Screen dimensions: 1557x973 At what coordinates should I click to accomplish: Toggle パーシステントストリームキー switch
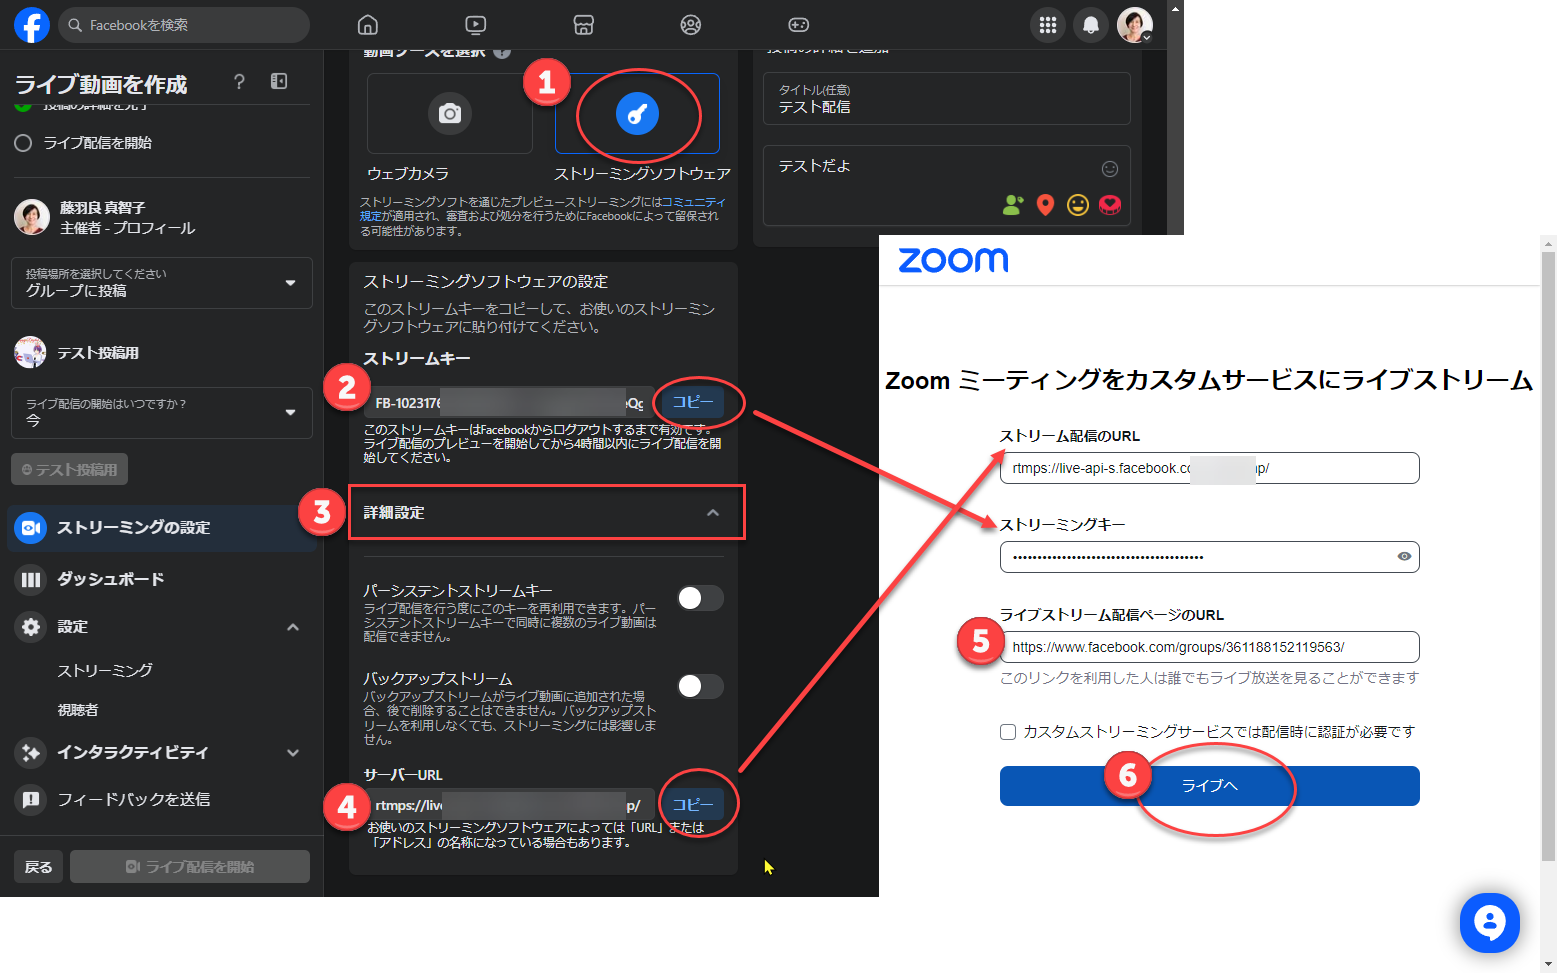click(700, 598)
